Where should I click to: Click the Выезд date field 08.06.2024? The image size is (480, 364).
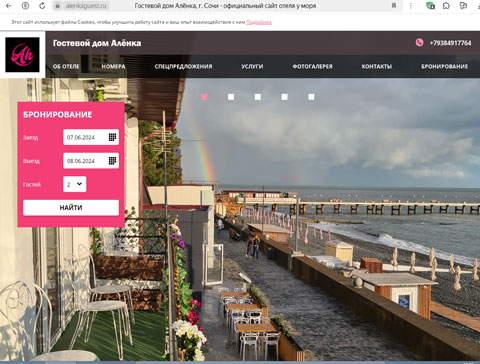click(91, 161)
